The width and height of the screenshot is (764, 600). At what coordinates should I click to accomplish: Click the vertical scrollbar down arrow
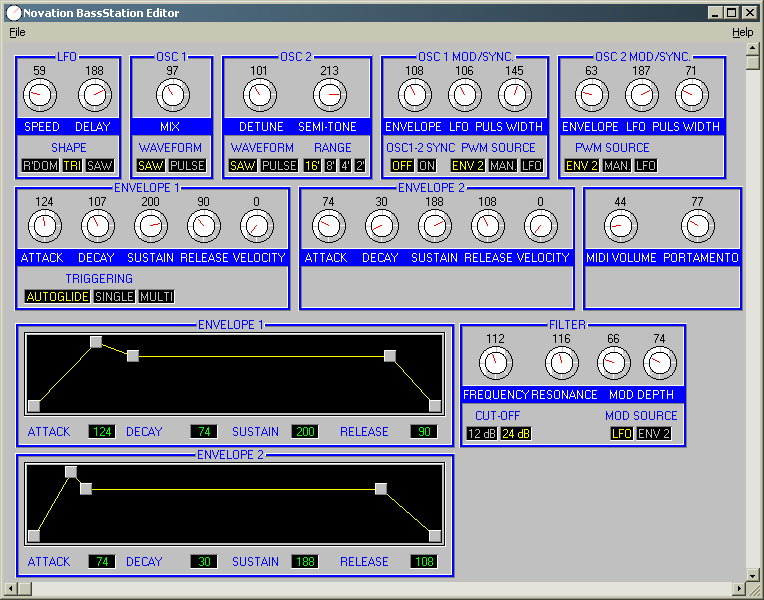[754, 572]
